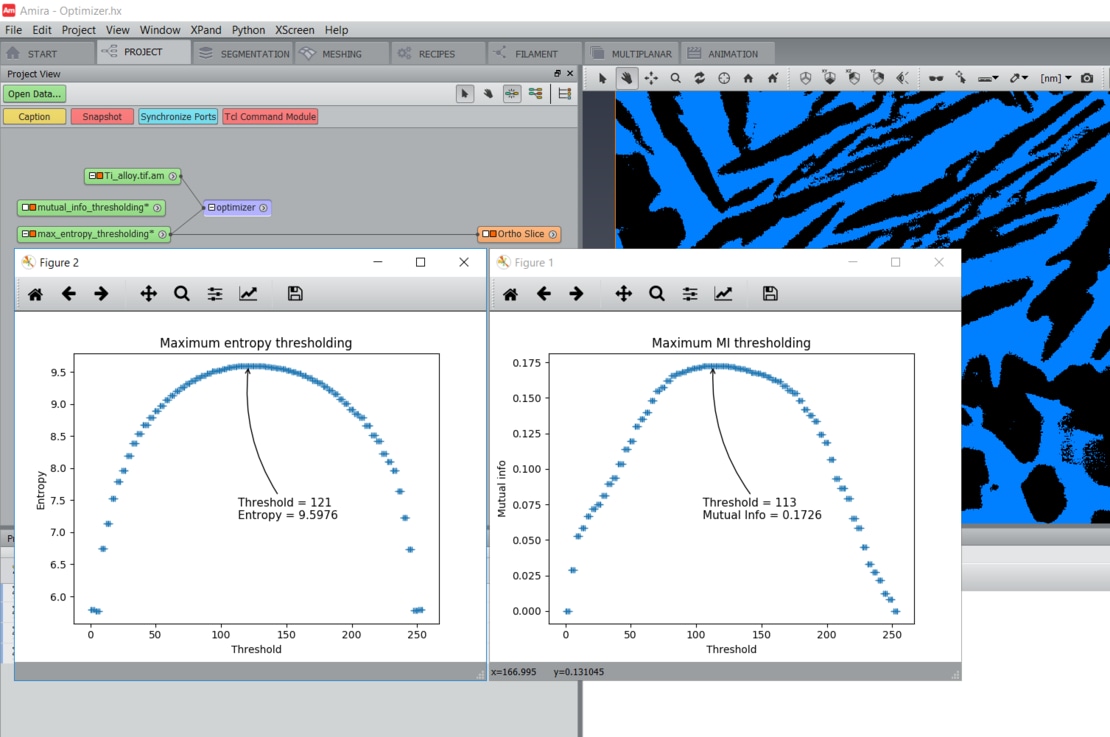
Task: Select the arrow pointer tool in Project View toolbar
Action: (x=464, y=93)
